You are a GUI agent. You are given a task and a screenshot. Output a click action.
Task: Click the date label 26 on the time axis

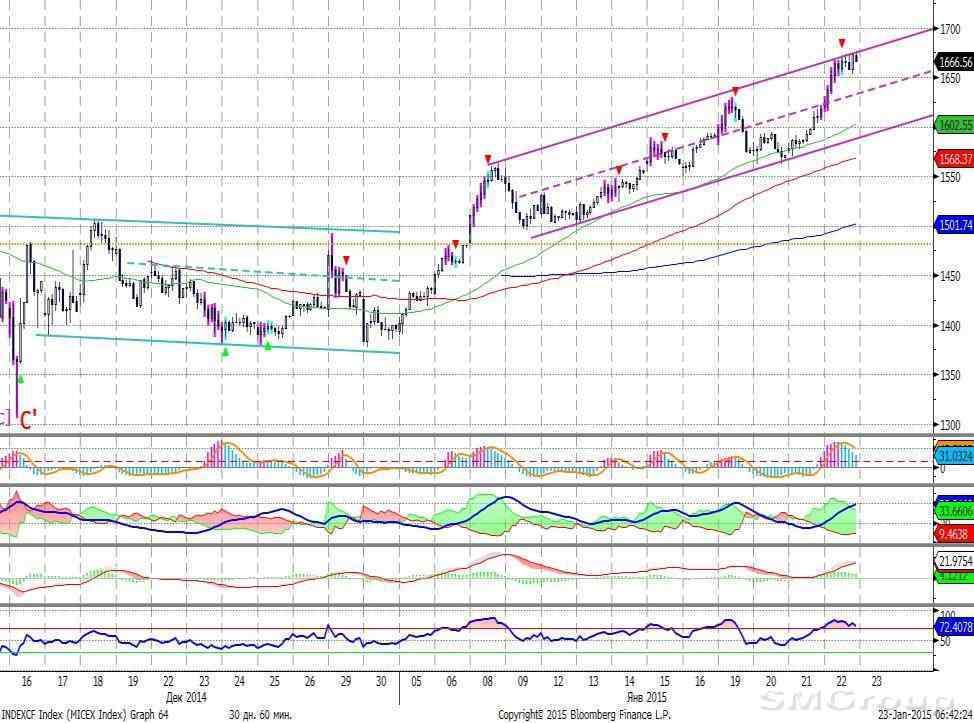[x=310, y=681]
